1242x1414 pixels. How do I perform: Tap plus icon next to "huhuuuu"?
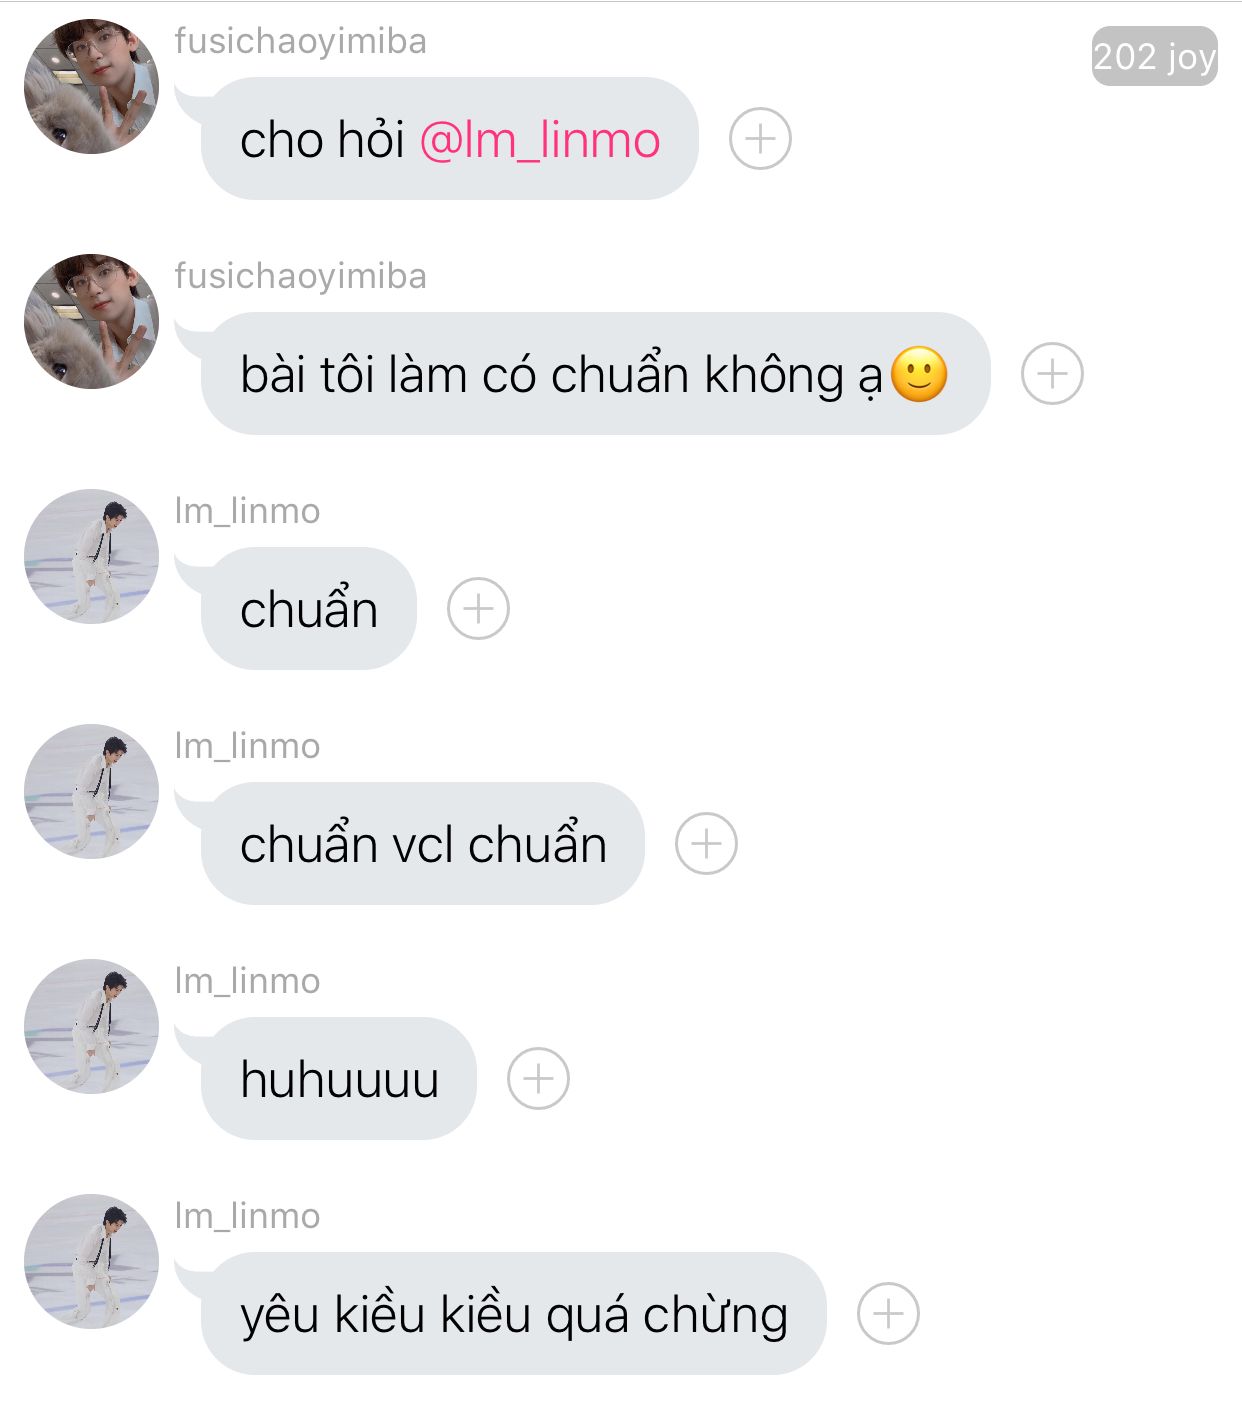[x=538, y=1078]
